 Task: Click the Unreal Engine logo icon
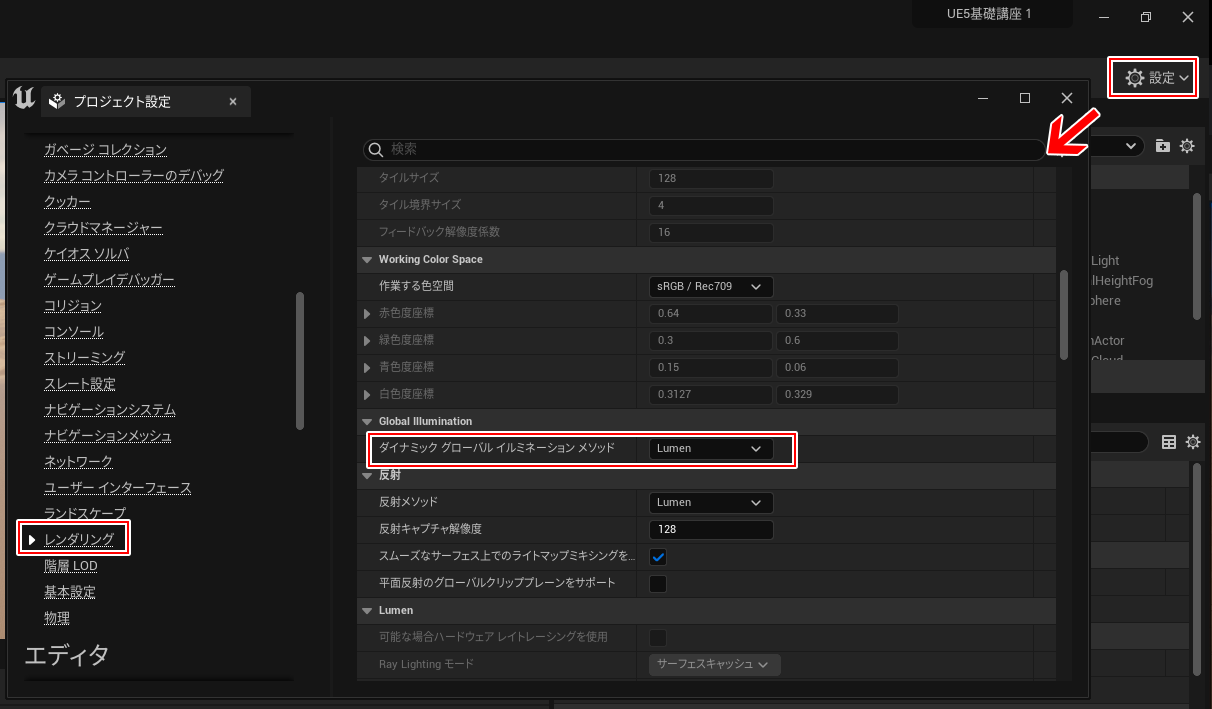pyautogui.click(x=24, y=99)
